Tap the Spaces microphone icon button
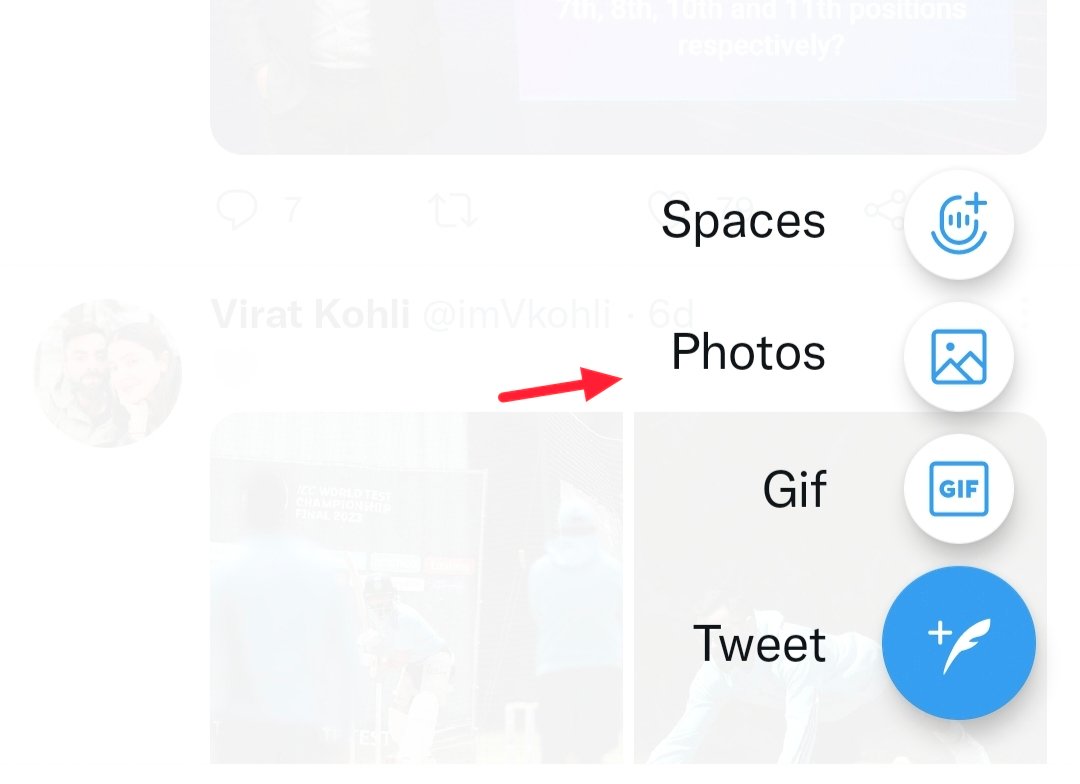Screen dimensions: 1080x784 pyautogui.click(x=959, y=224)
